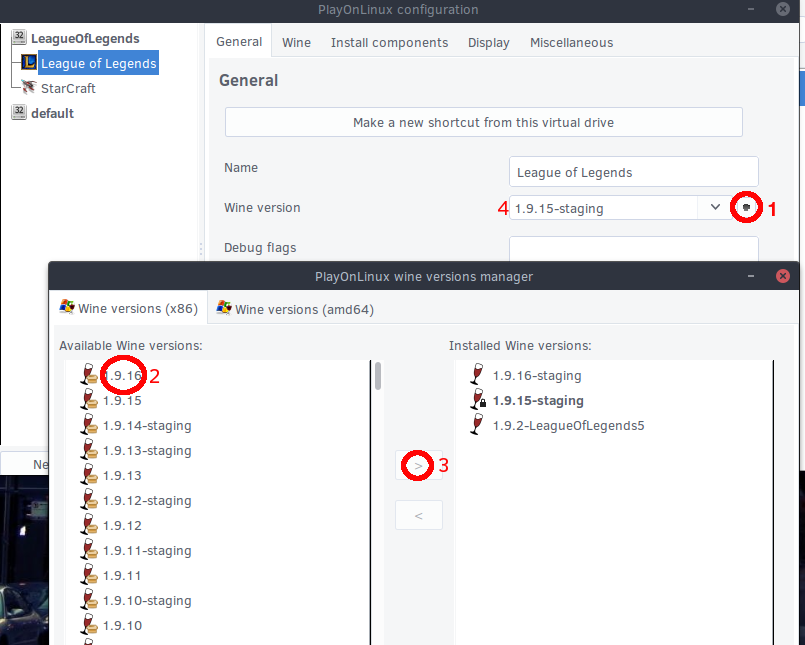Switch to Wine versions (amd64) tab
The width and height of the screenshot is (805, 645).
295,309
